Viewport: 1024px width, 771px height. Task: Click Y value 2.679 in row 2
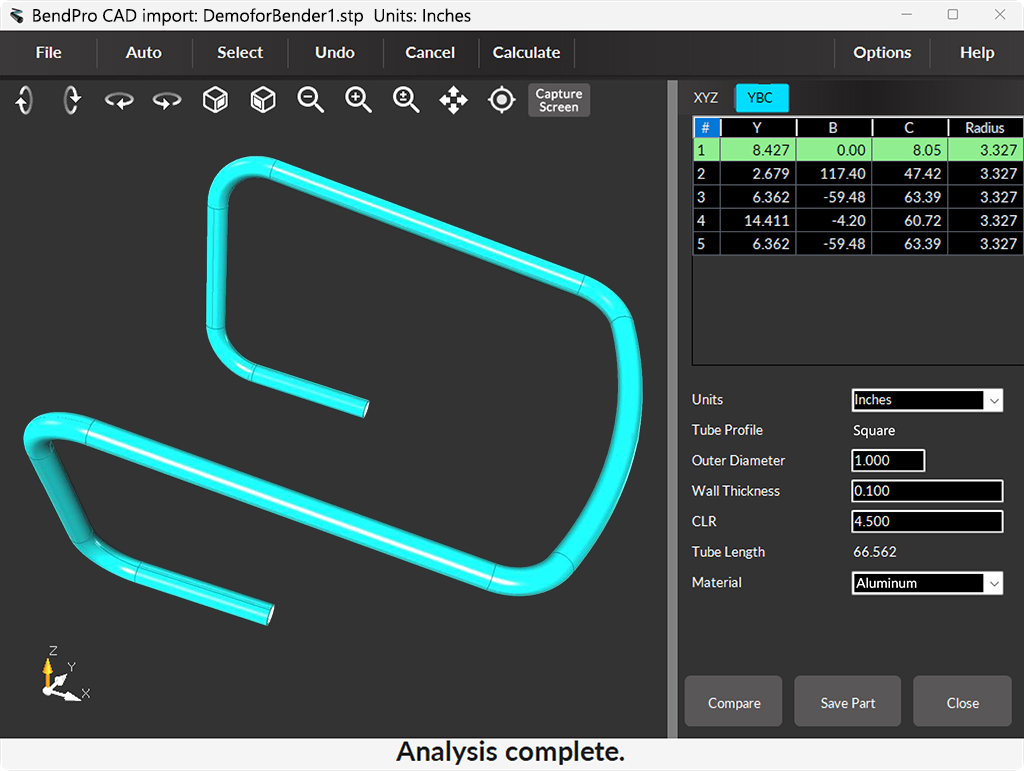(758, 174)
